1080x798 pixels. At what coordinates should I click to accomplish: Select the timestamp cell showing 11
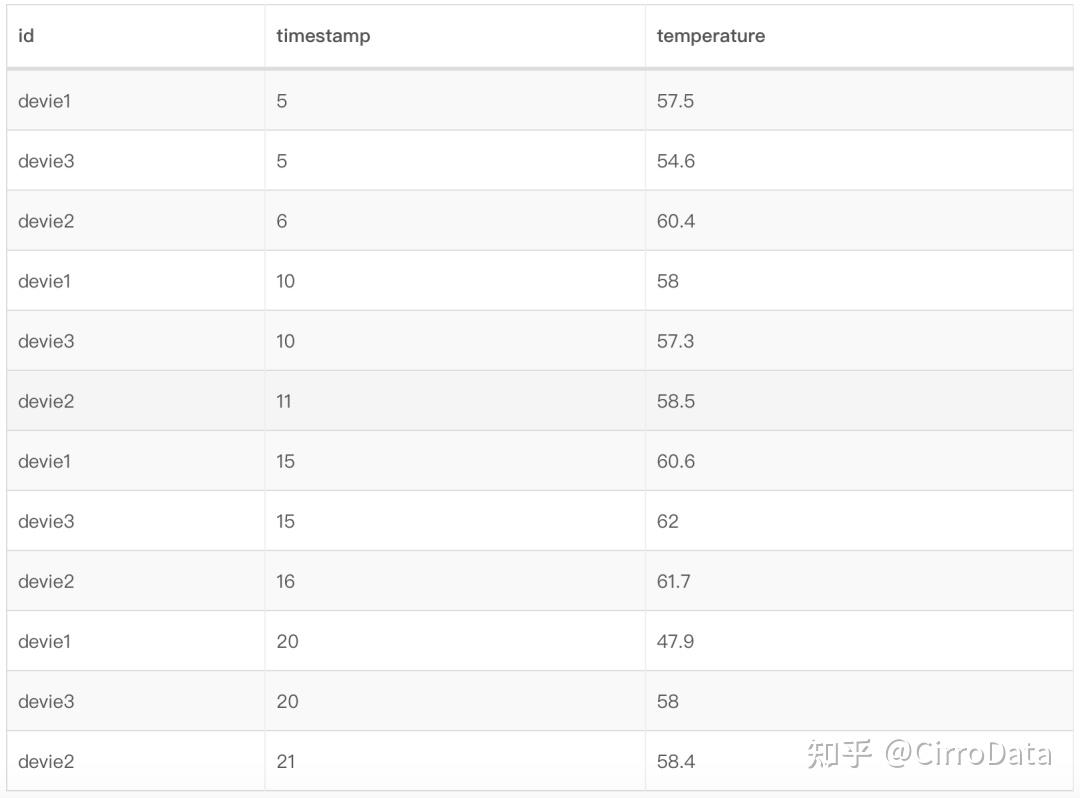[284, 401]
